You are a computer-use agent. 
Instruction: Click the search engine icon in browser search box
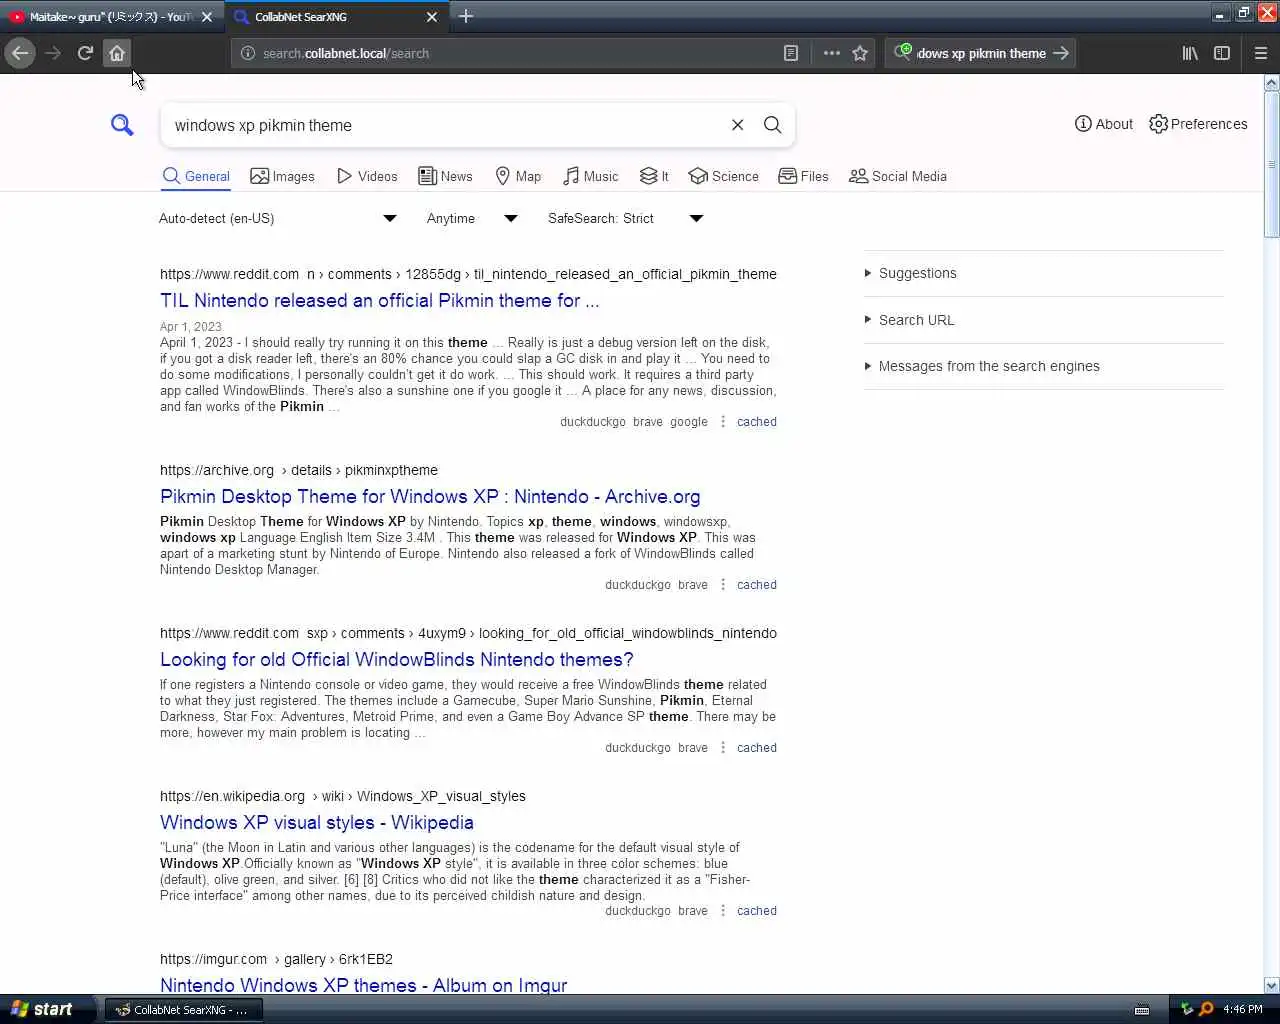(x=903, y=52)
